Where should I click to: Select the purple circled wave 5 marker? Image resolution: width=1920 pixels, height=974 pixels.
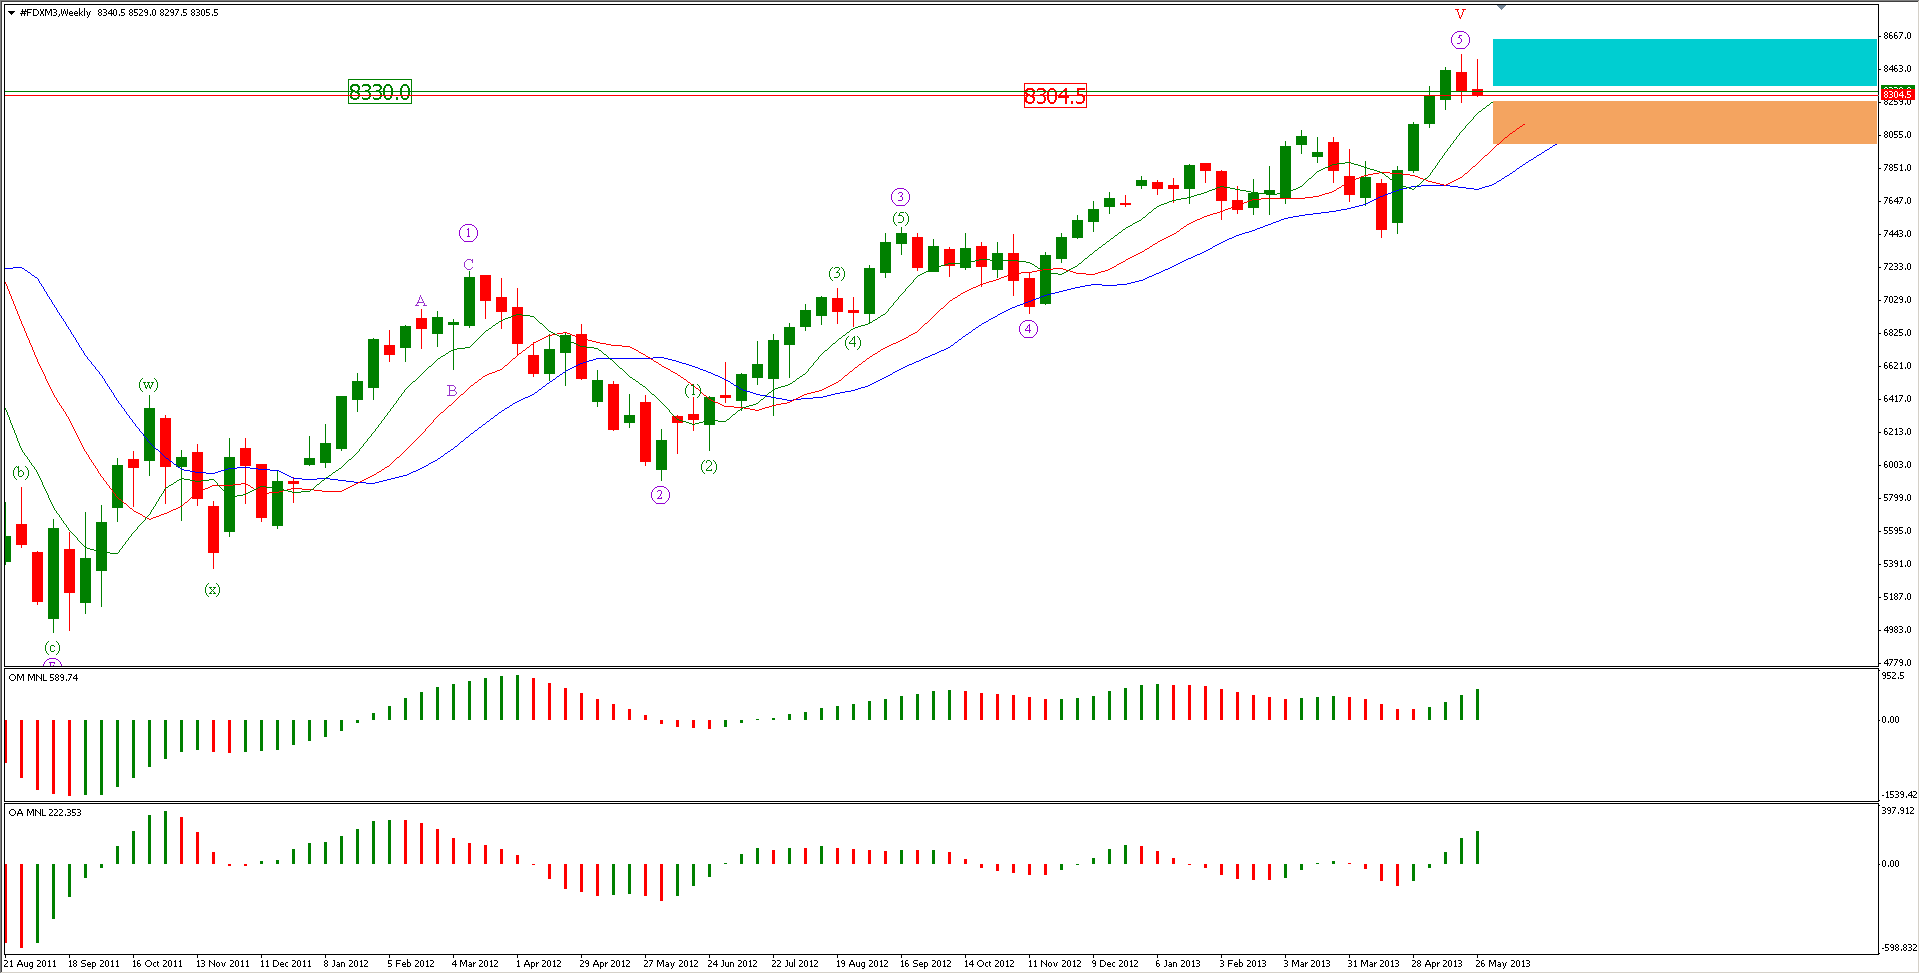coord(1460,40)
